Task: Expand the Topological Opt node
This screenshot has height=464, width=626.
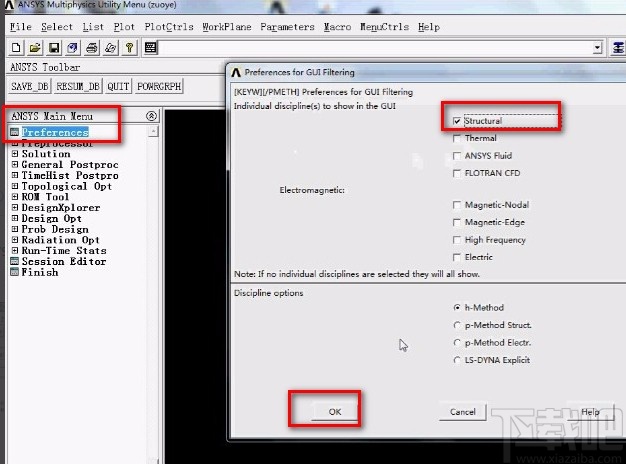Action: [15, 186]
